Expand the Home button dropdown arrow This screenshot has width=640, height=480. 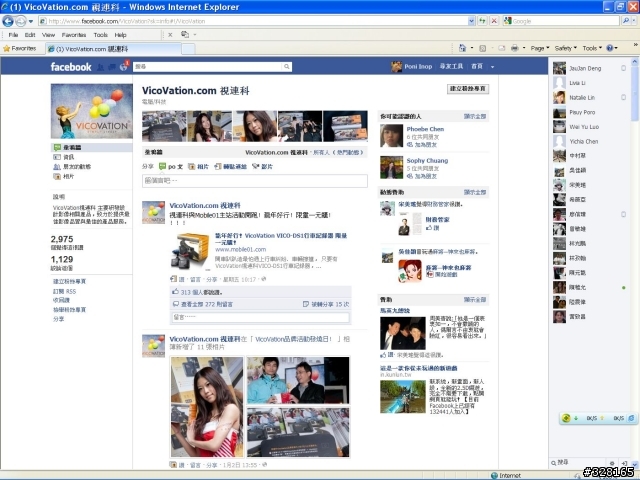[x=472, y=48]
